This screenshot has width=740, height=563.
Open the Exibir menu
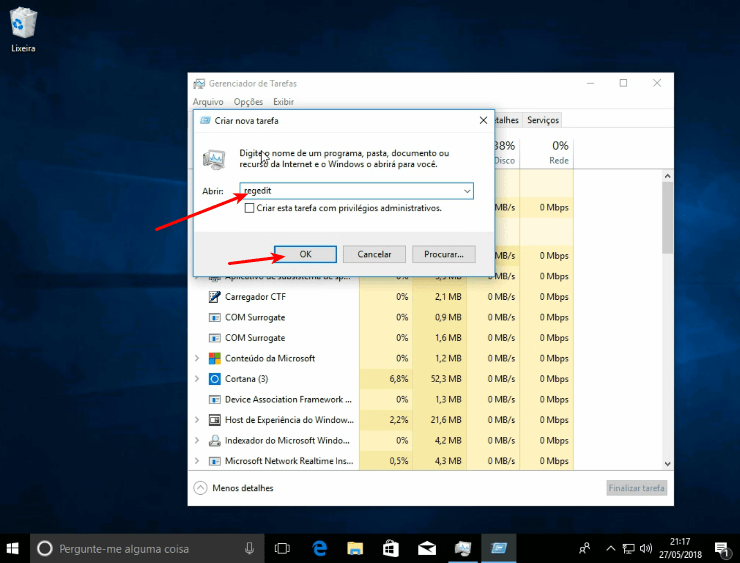[283, 102]
